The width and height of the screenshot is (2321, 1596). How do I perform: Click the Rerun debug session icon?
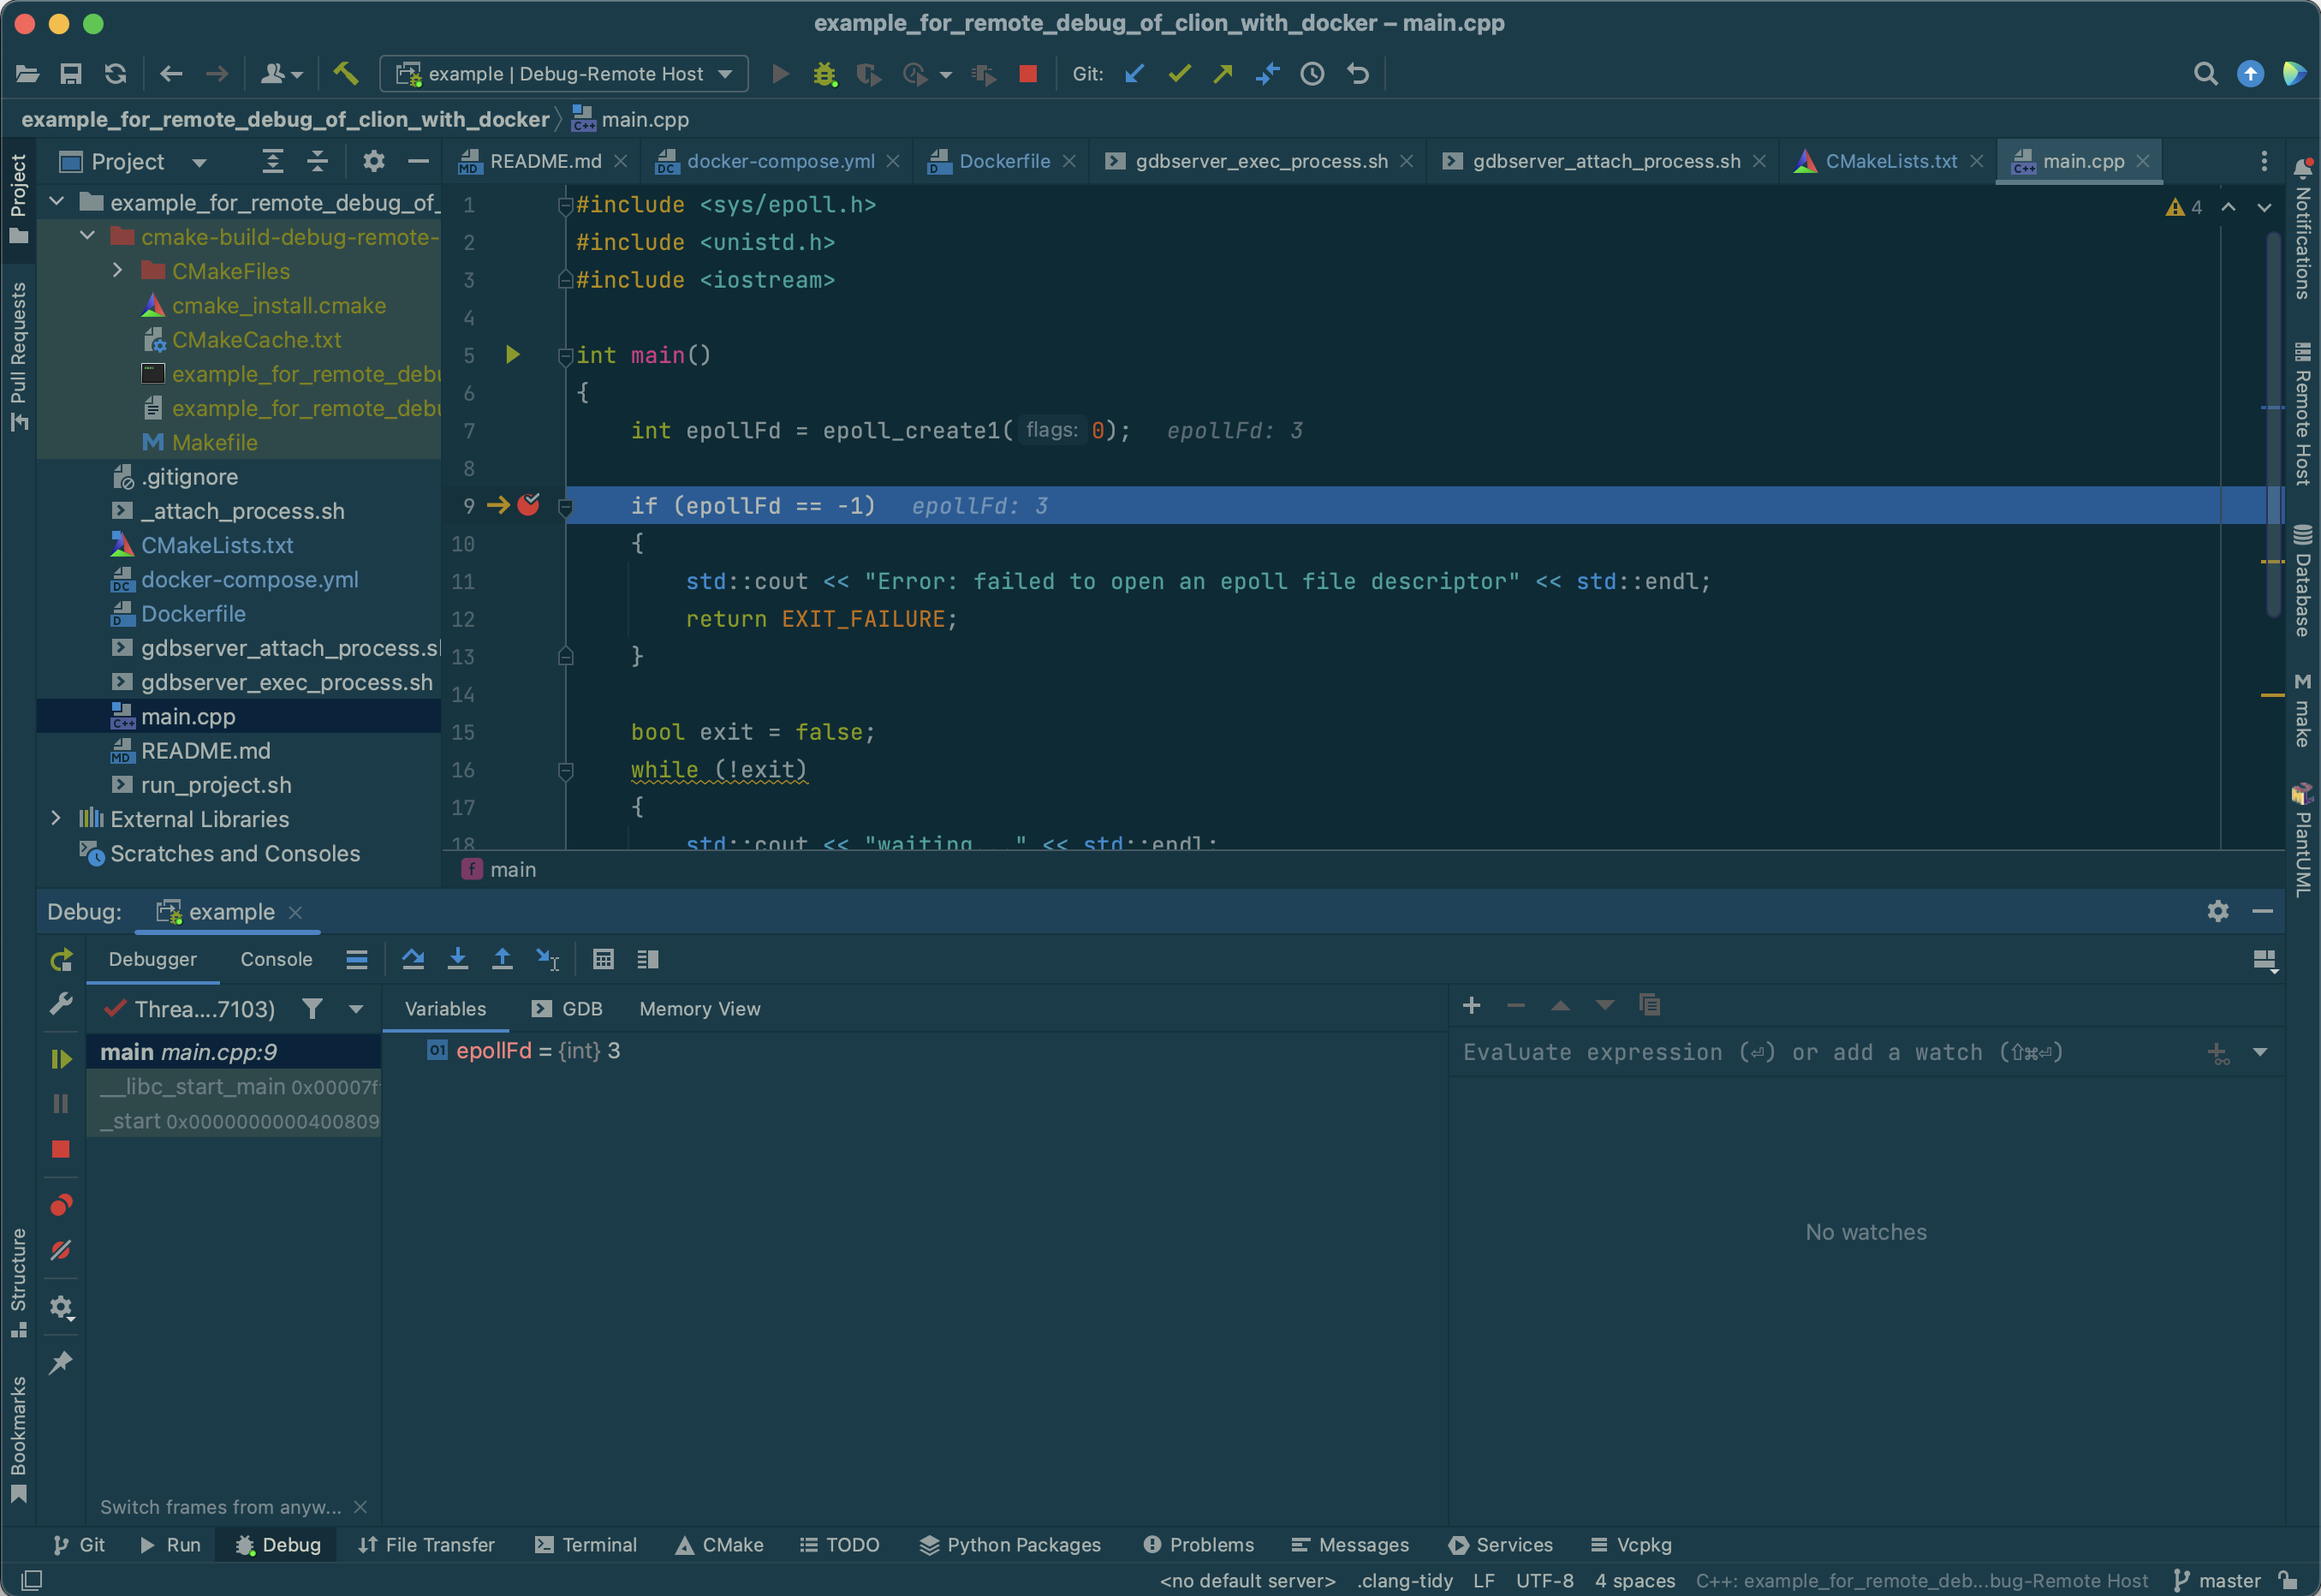click(x=61, y=960)
